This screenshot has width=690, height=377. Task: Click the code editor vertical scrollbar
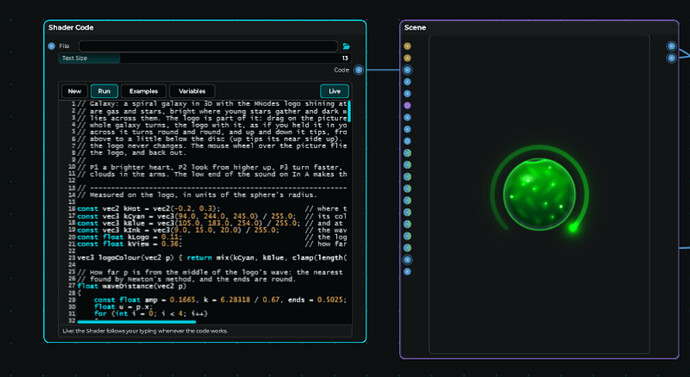click(349, 111)
